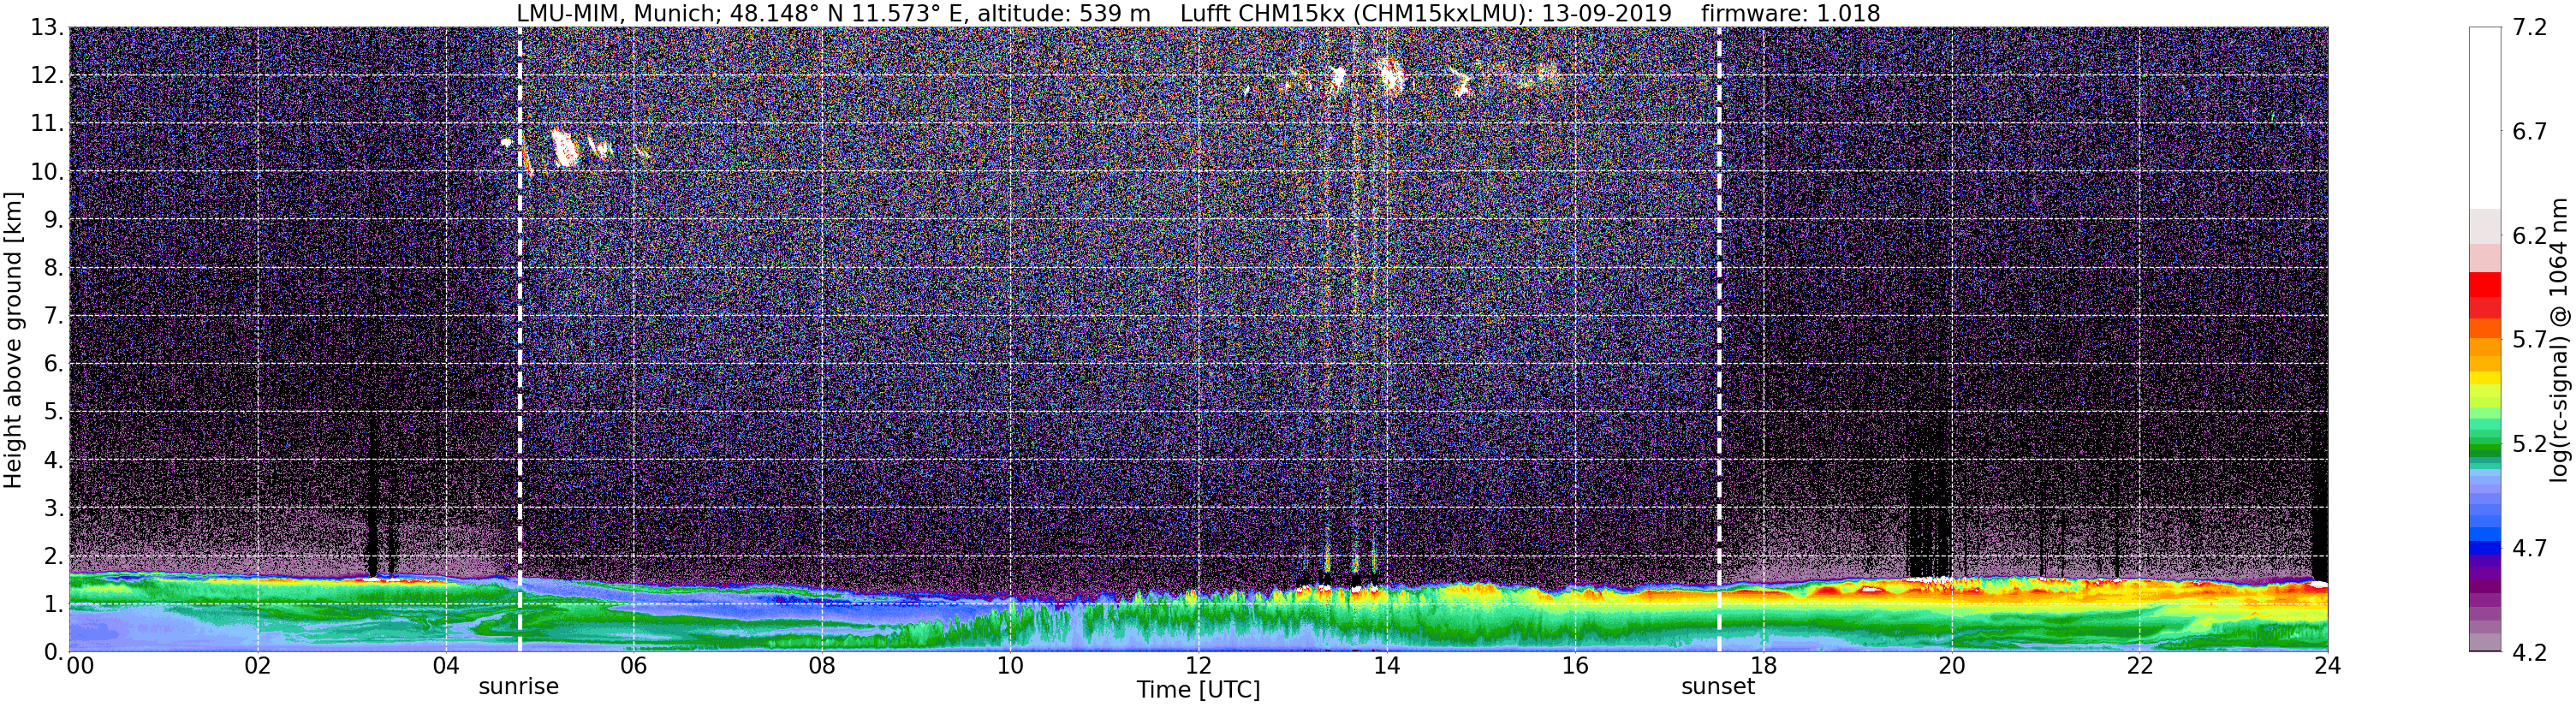Click the y-axis tick label '8.'

(54, 268)
